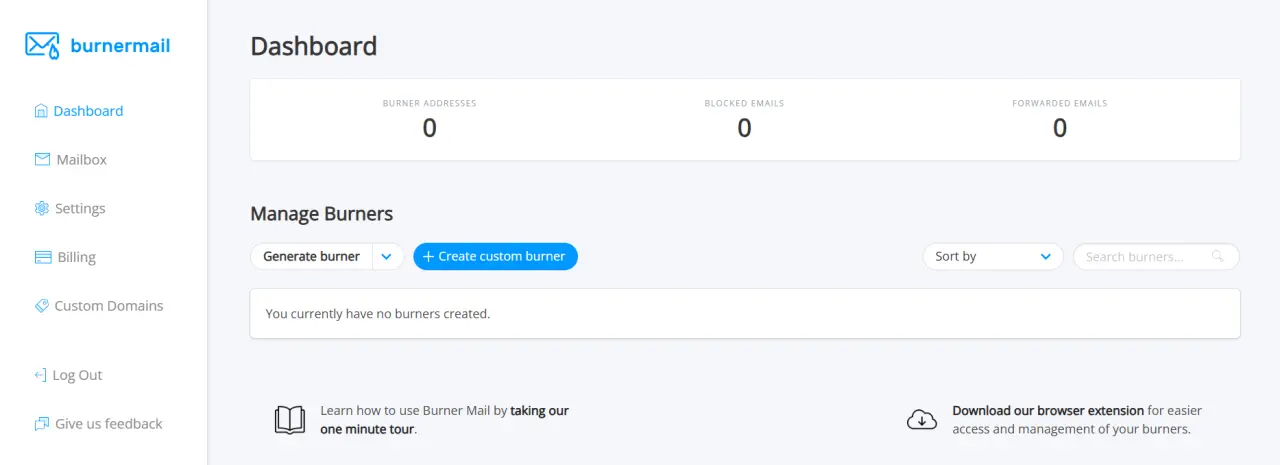
Task: Click the Log Out arrow icon
Action: [40, 375]
